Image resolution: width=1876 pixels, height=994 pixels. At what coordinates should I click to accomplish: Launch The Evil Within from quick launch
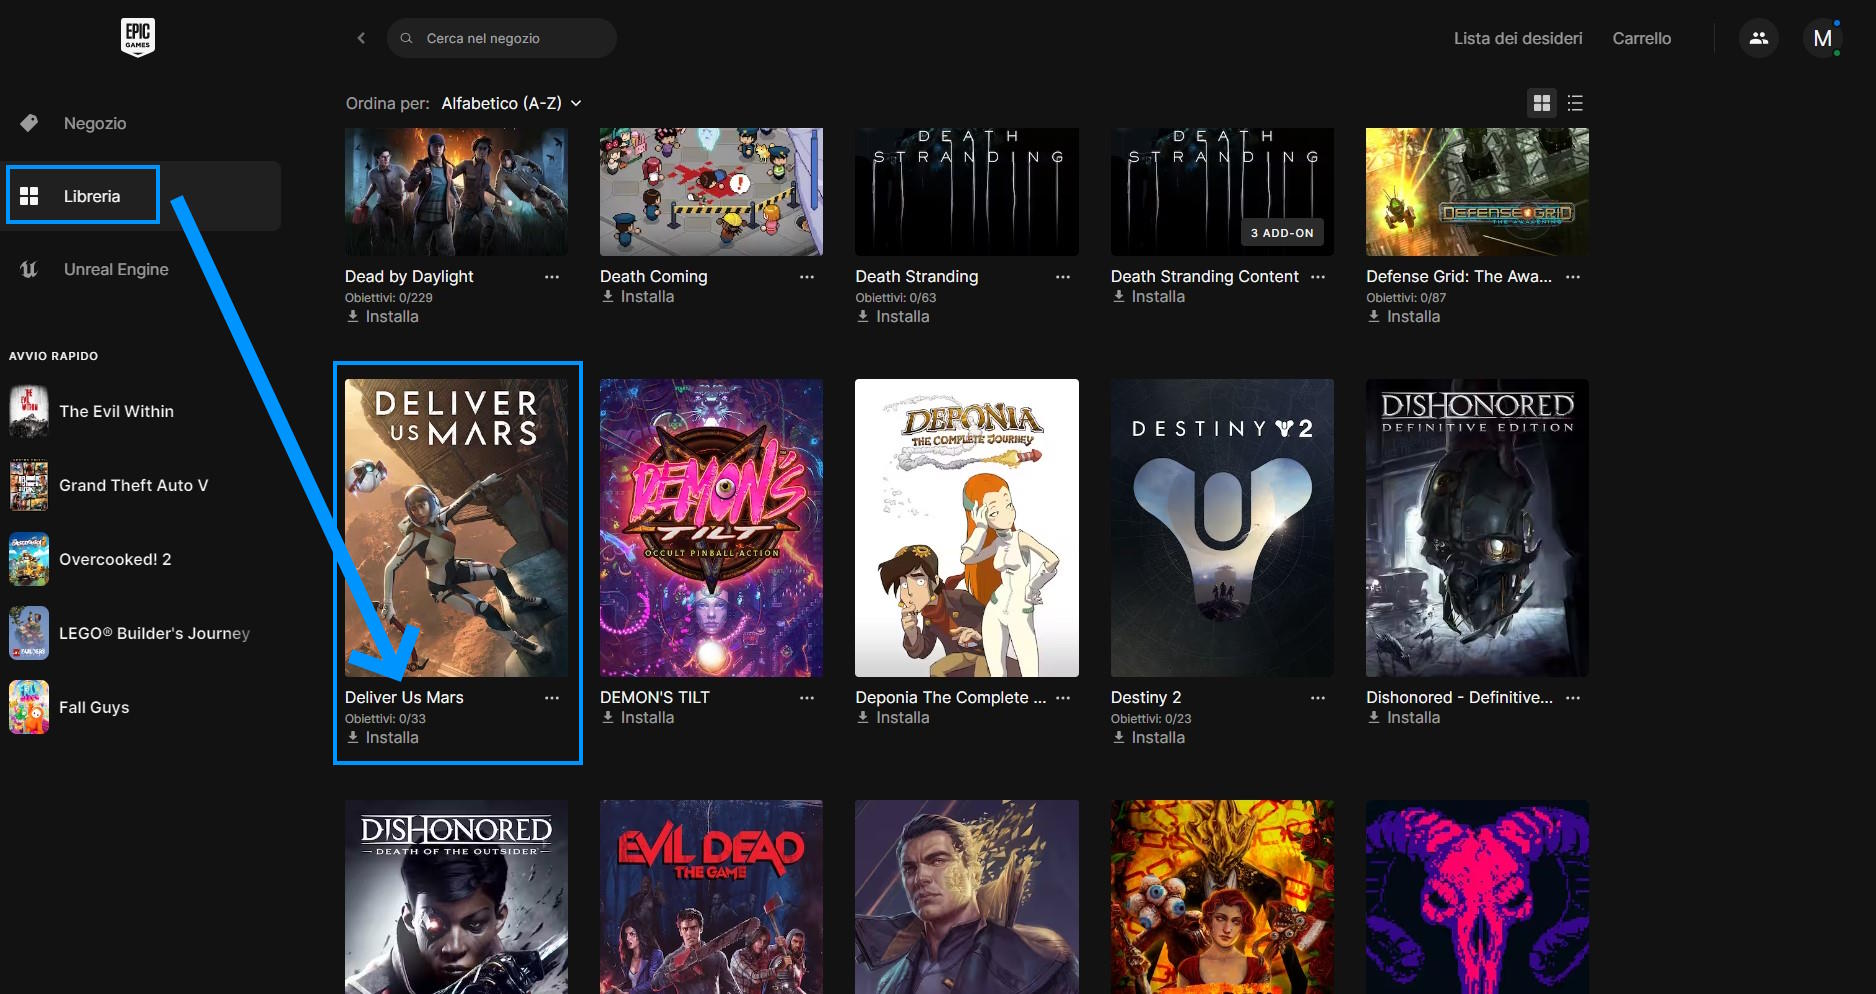click(x=116, y=411)
